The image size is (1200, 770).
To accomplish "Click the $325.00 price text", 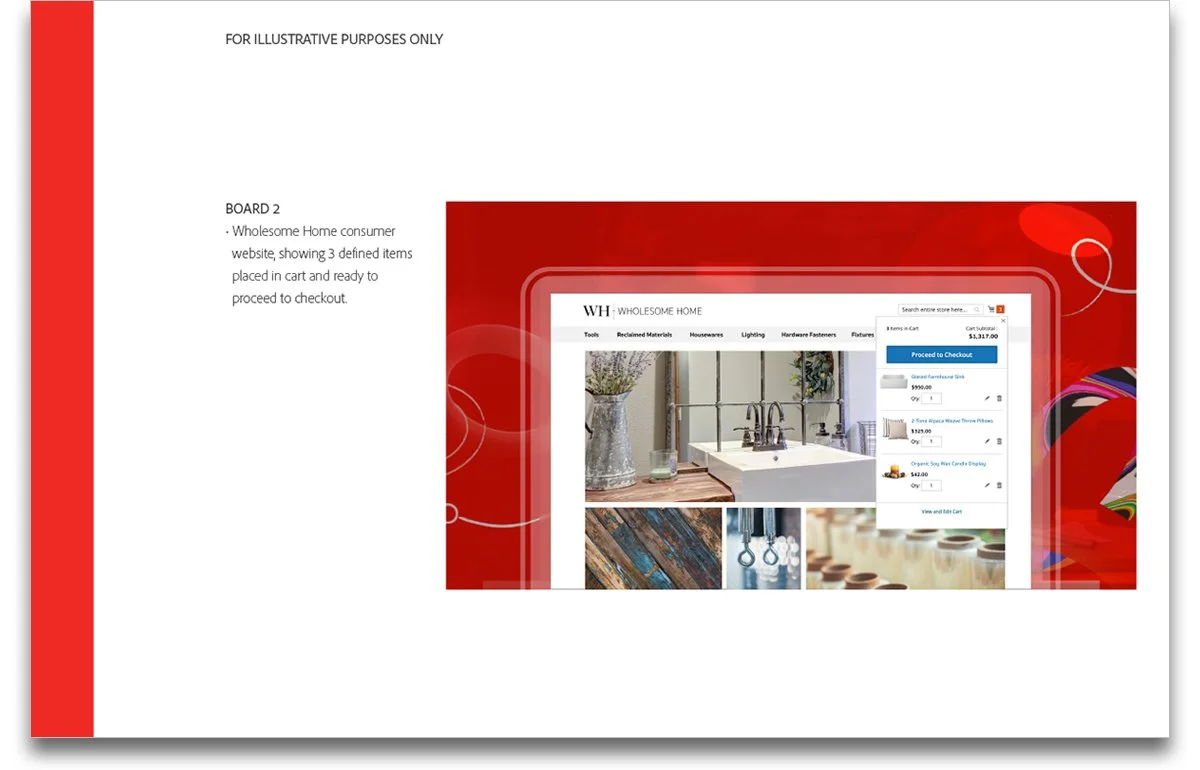I will [921, 431].
